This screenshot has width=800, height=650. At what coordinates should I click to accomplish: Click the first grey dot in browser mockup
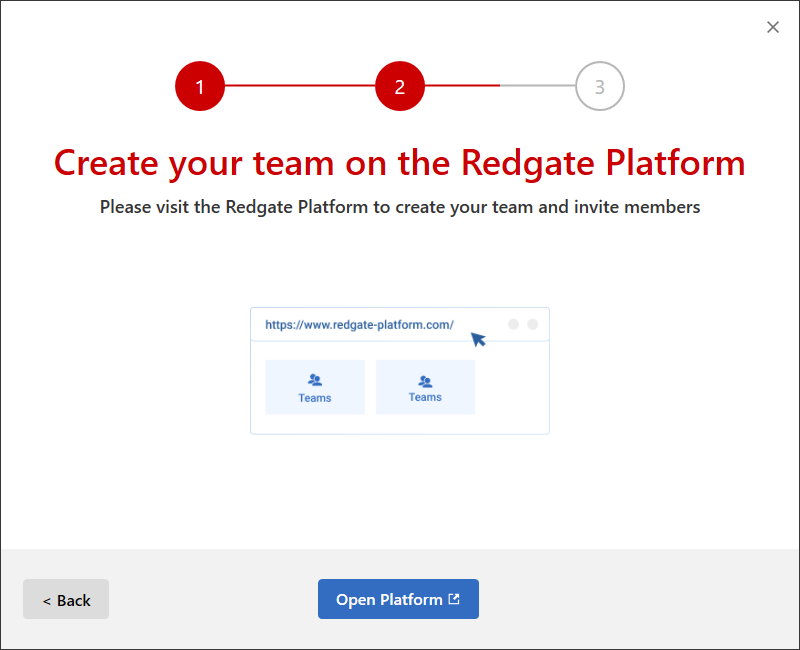click(513, 324)
